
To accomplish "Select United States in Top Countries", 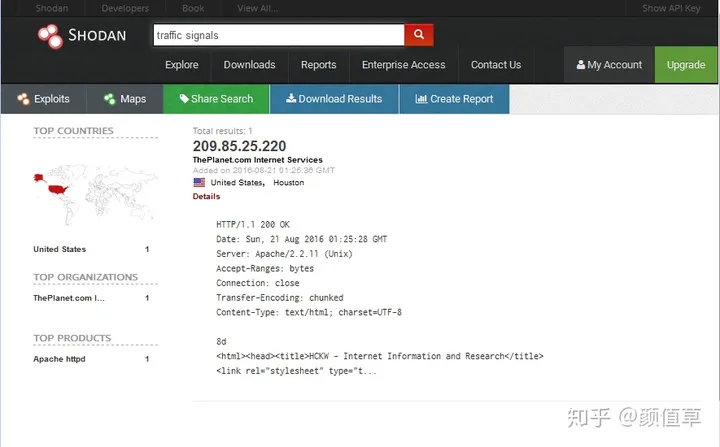I will tap(59, 249).
